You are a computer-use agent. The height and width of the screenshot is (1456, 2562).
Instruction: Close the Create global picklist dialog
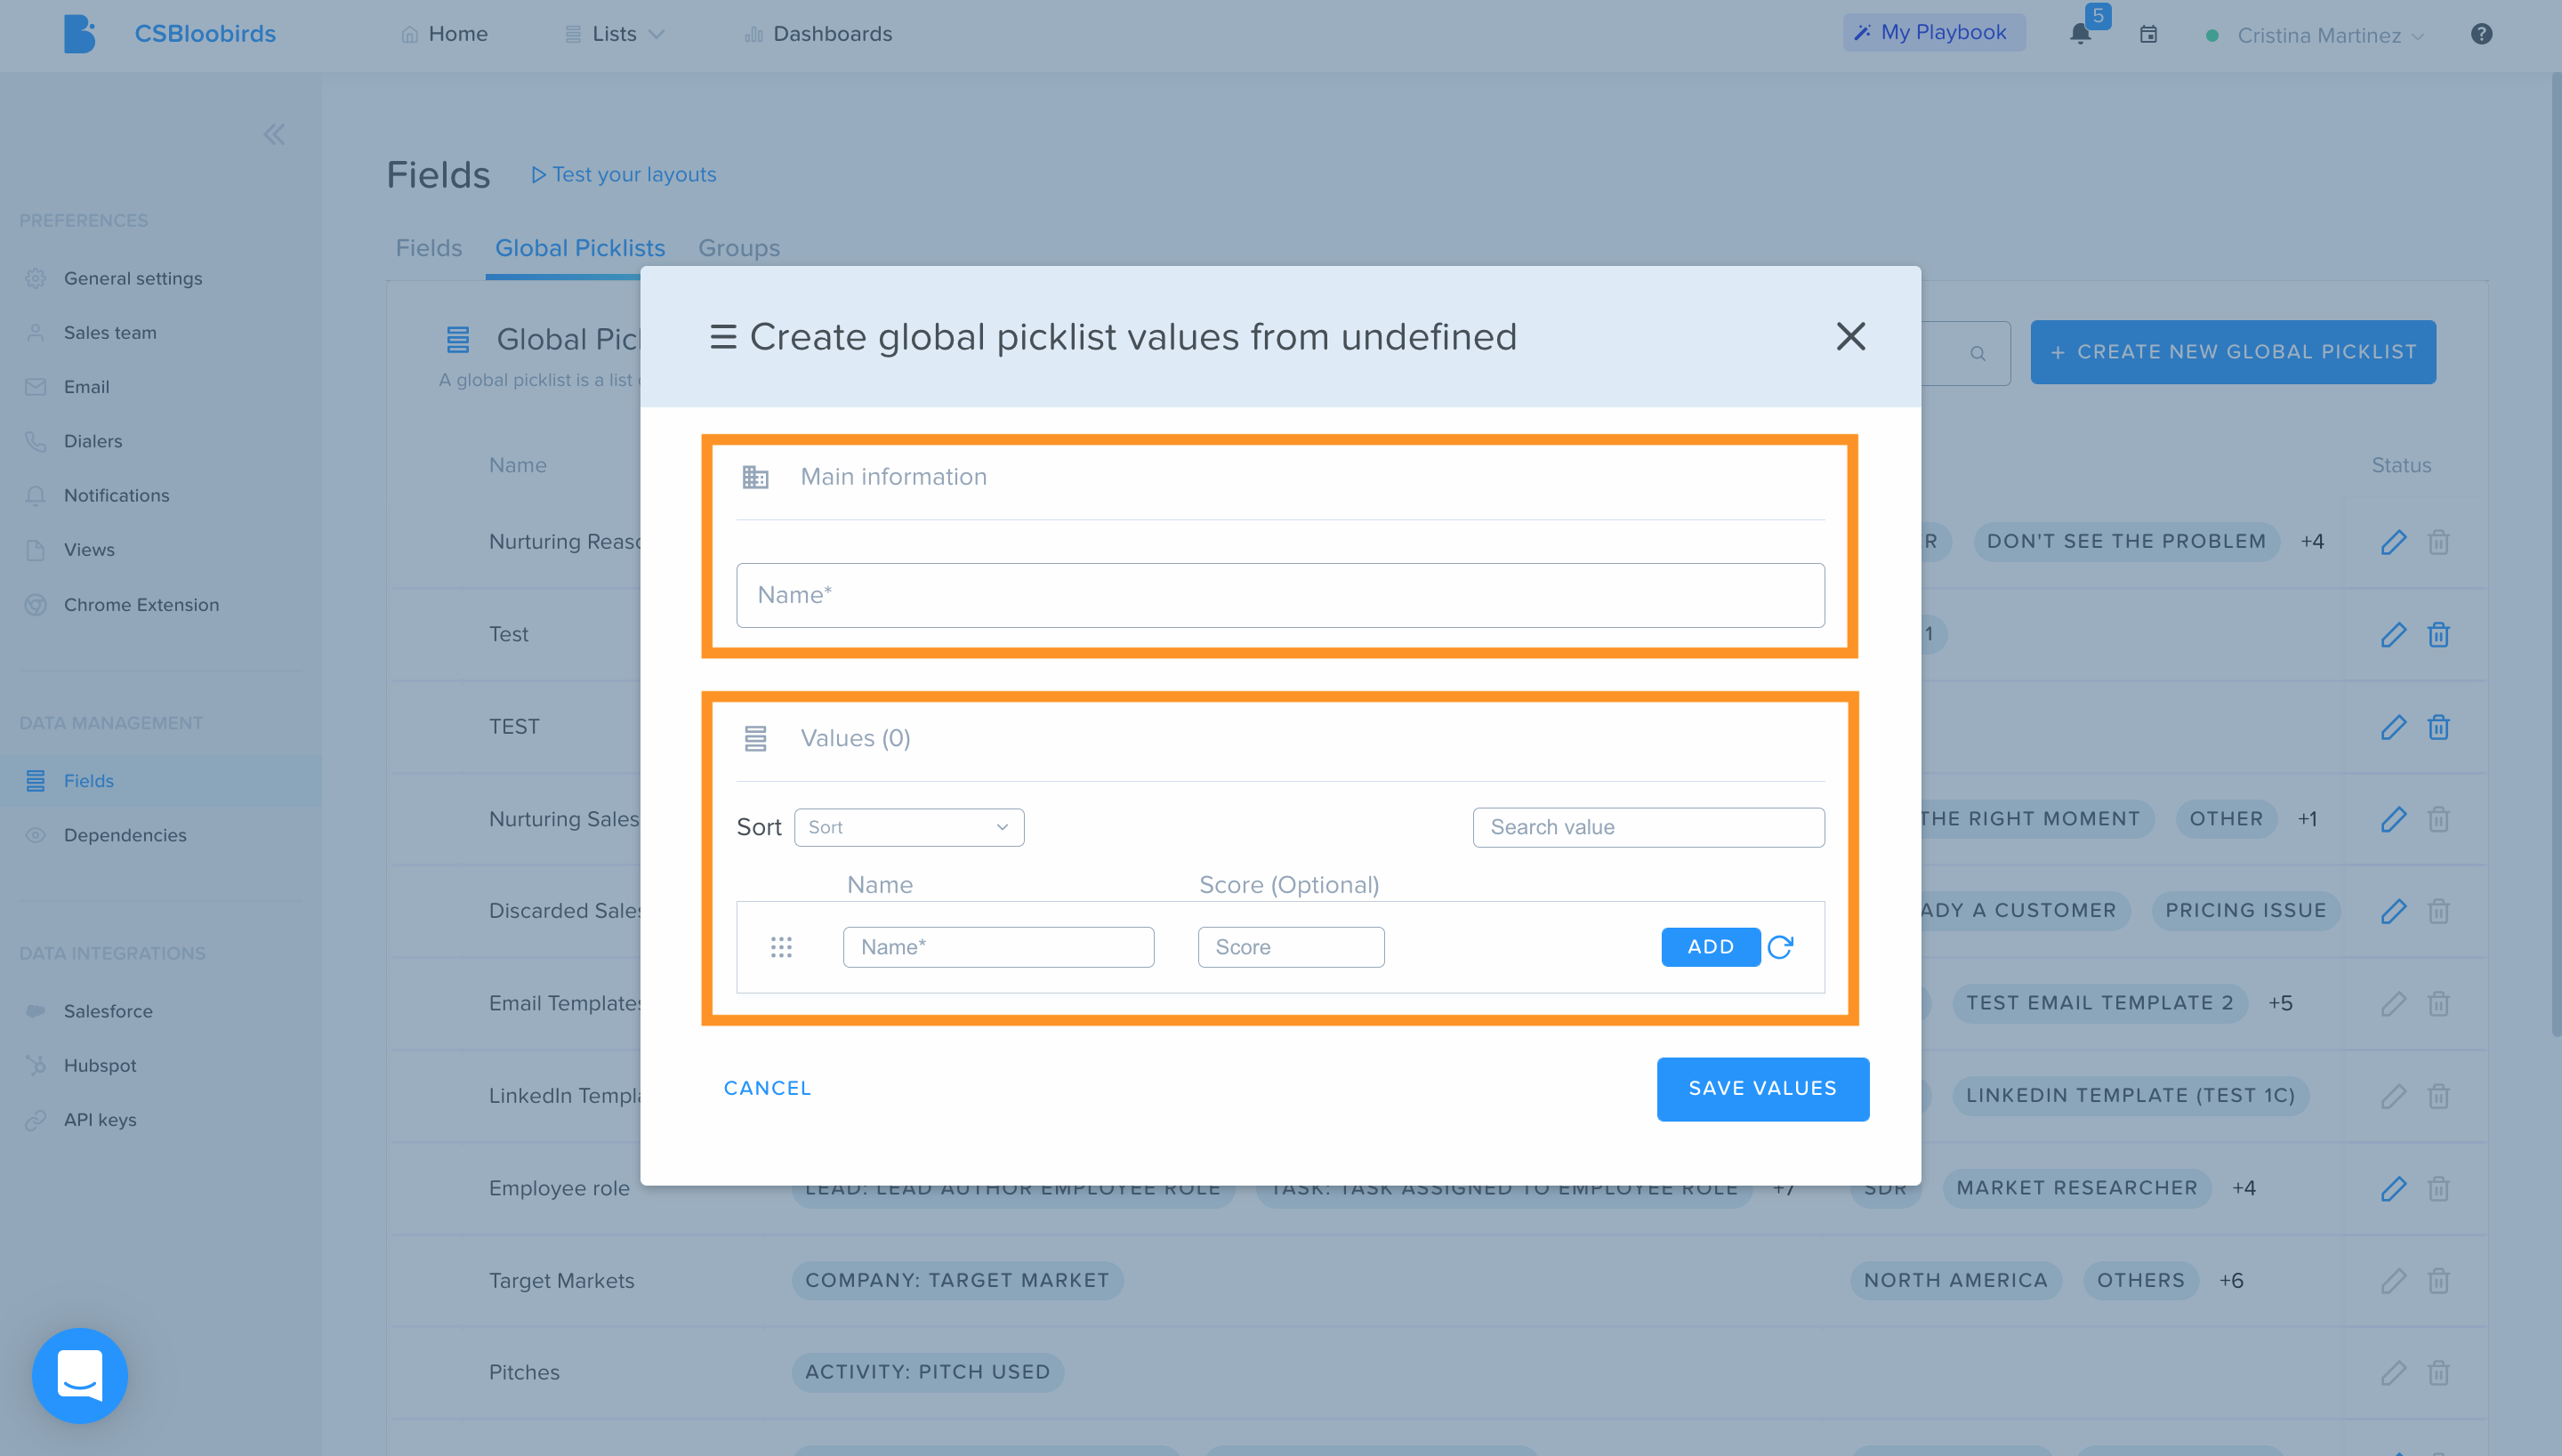click(x=1850, y=336)
